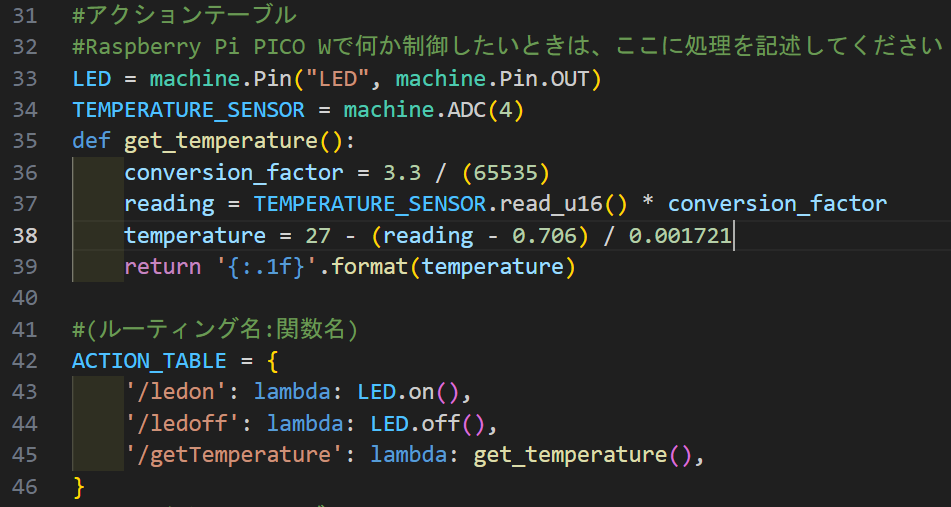951x507 pixels.
Task: Click line number 35 in the gutter
Action: point(25,141)
